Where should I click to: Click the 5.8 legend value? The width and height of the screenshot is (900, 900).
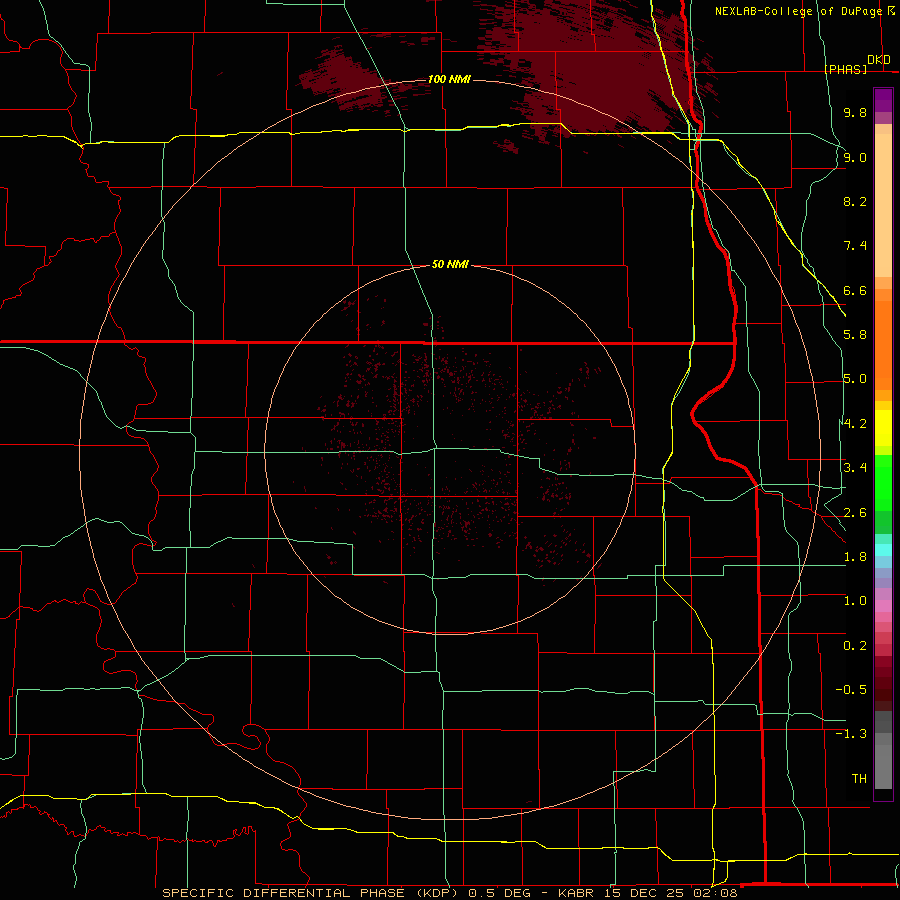(x=855, y=335)
